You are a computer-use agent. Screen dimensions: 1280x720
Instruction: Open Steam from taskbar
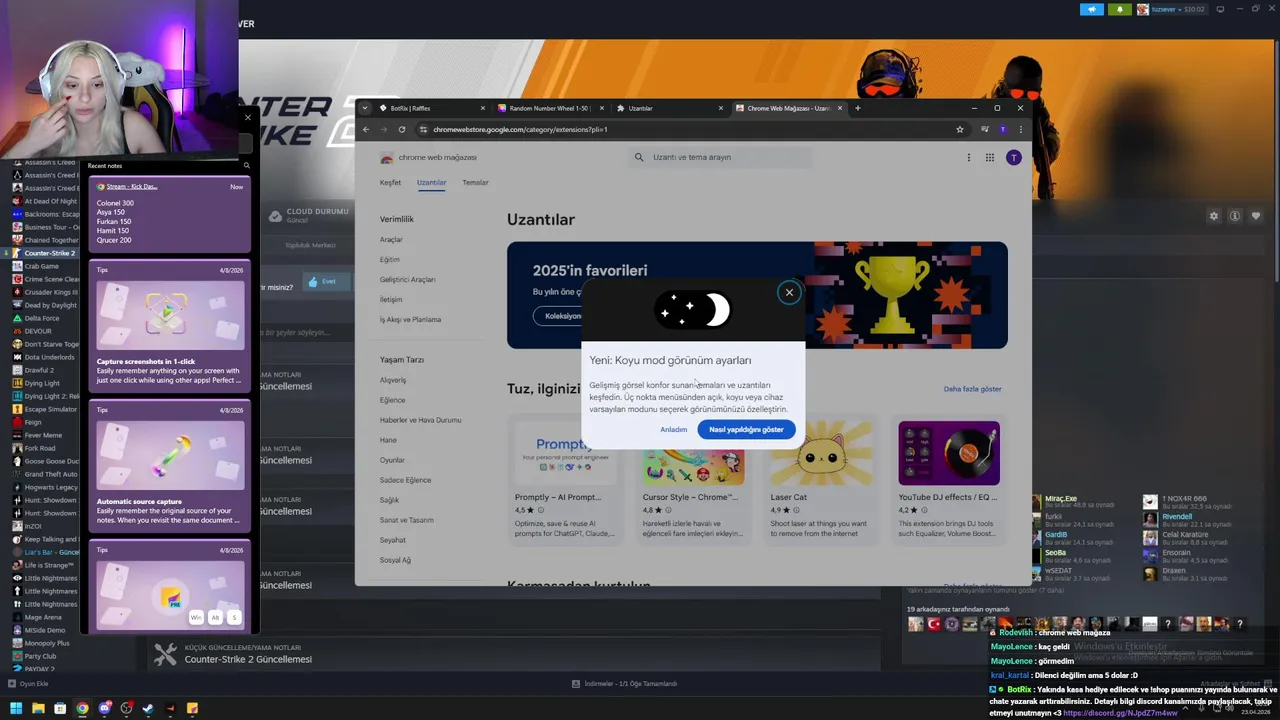(x=148, y=708)
